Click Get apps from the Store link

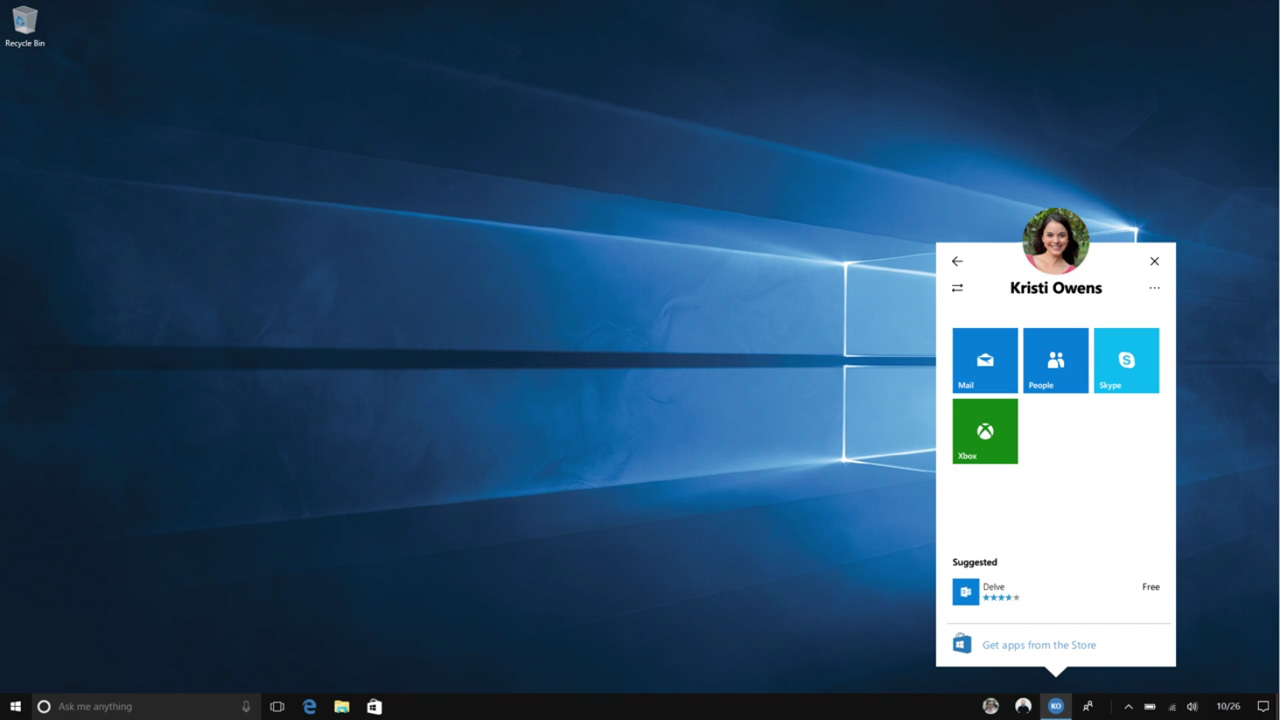(1038, 645)
